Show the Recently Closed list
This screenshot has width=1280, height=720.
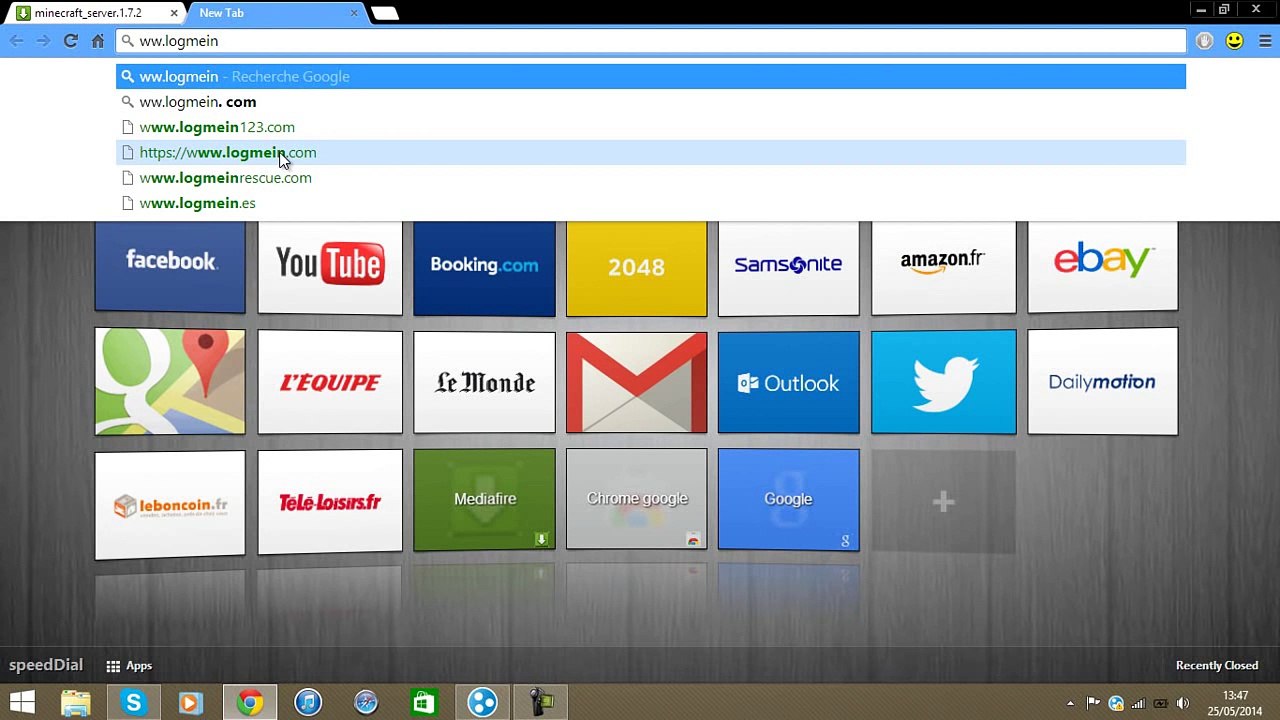tap(1217, 666)
